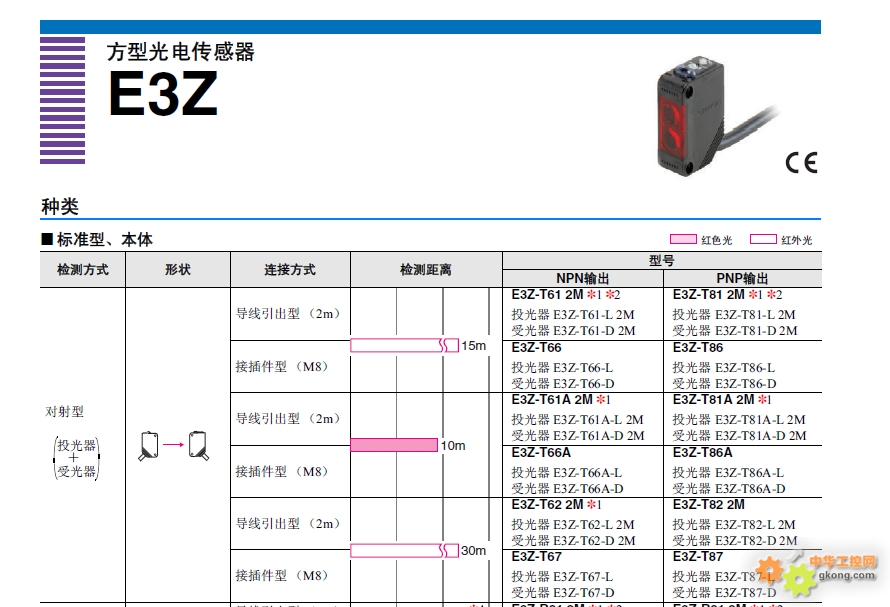Click the red light legend swatch
890x607 pixels.
coord(683,239)
